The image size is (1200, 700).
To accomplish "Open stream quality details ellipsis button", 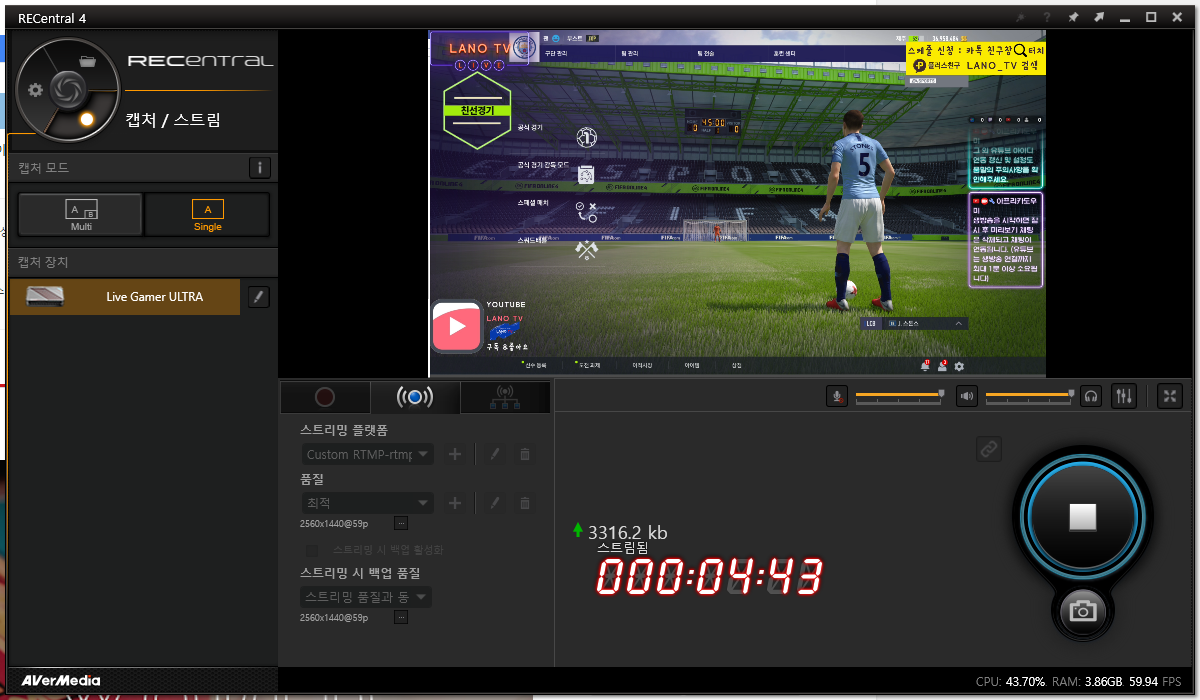I will pos(401,523).
